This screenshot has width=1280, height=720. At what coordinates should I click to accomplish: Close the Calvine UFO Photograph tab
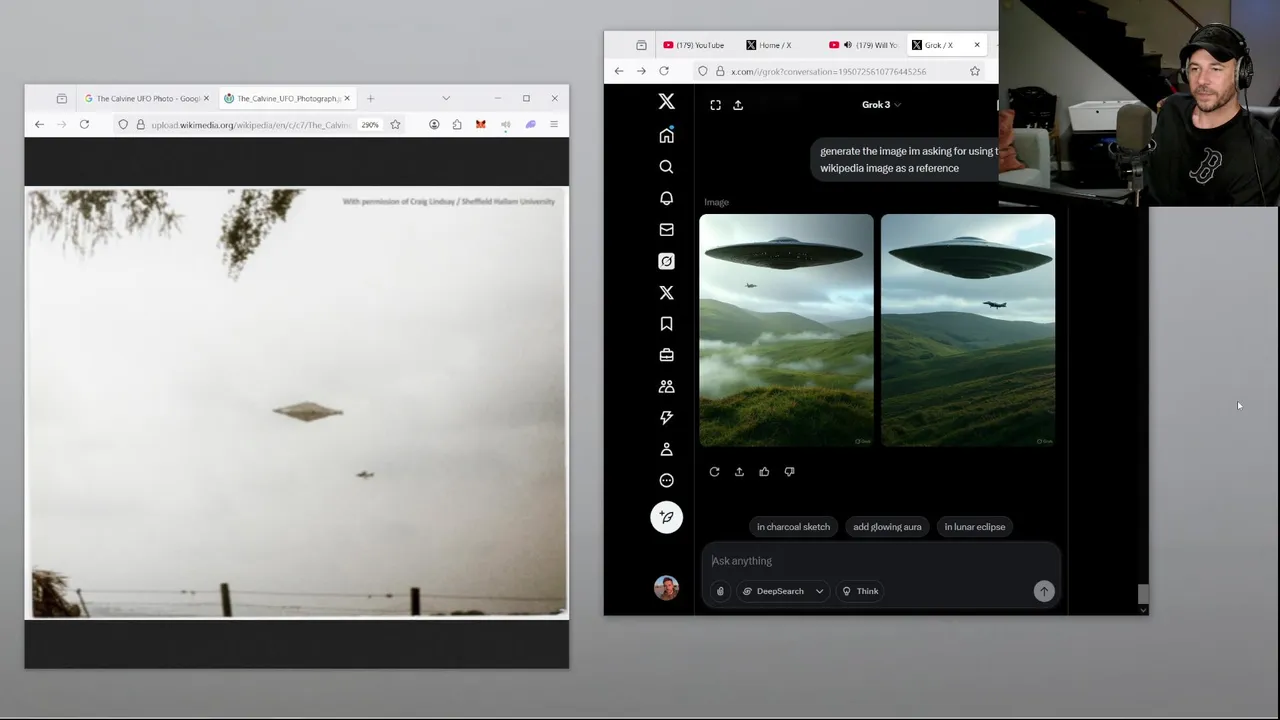(x=347, y=98)
